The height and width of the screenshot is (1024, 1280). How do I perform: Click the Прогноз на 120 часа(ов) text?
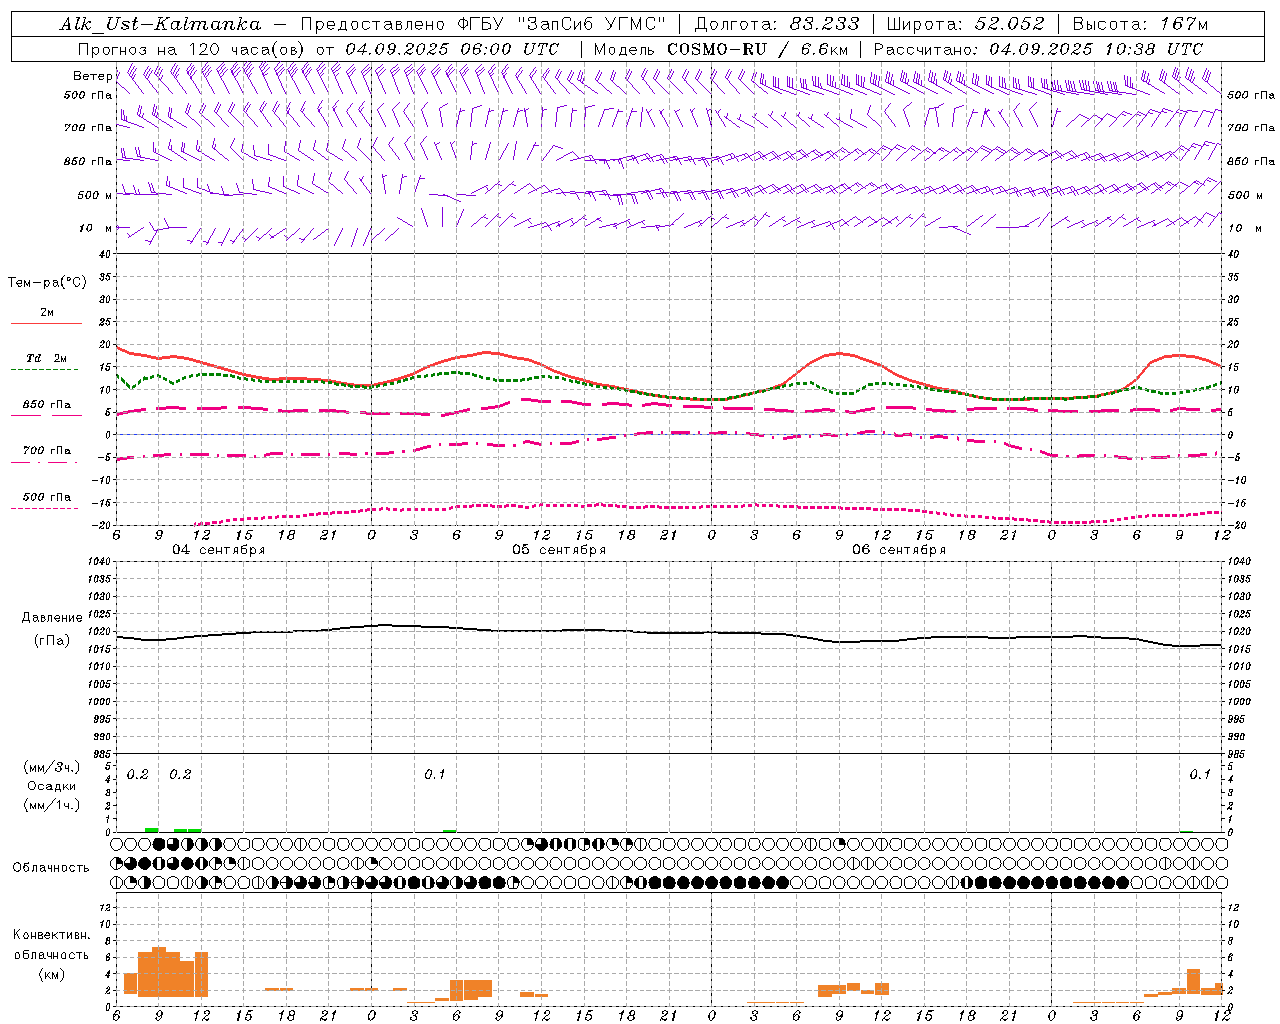point(192,49)
